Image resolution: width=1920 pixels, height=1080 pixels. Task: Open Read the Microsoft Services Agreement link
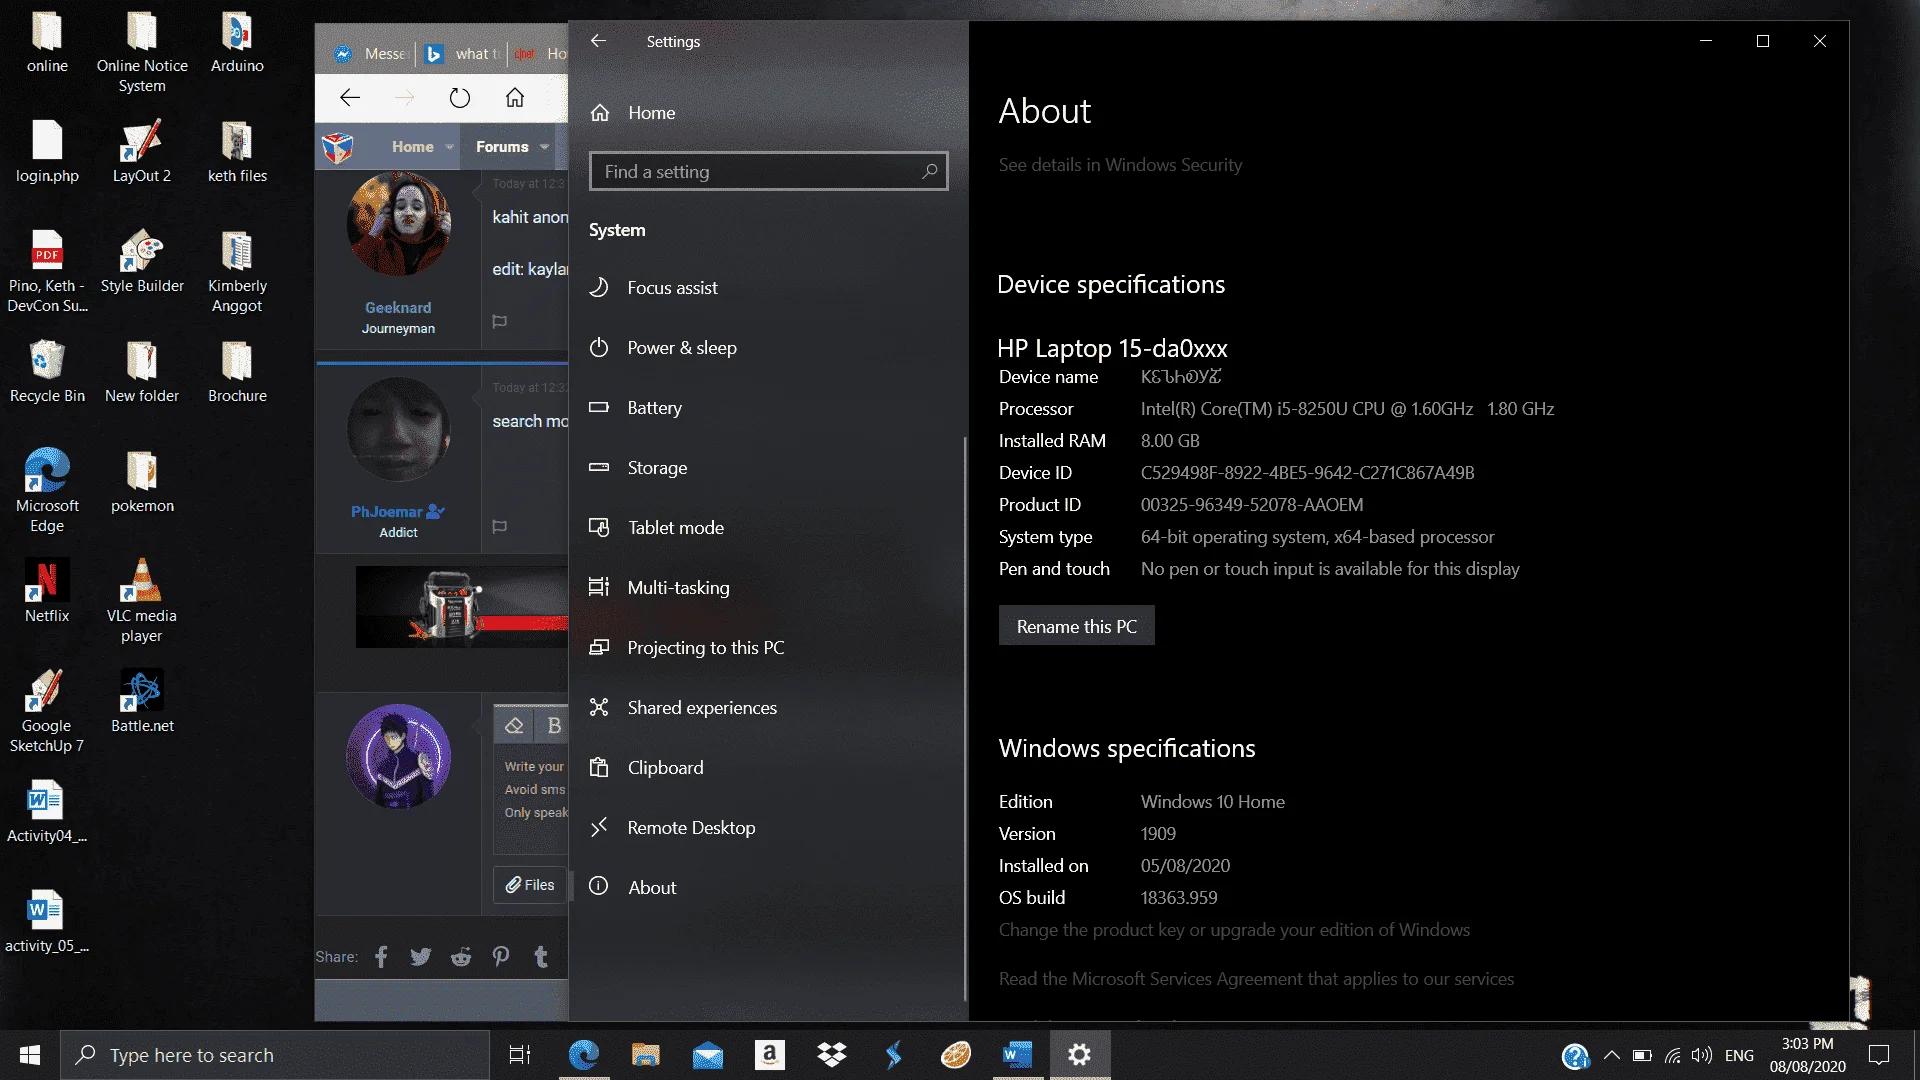(x=1256, y=979)
